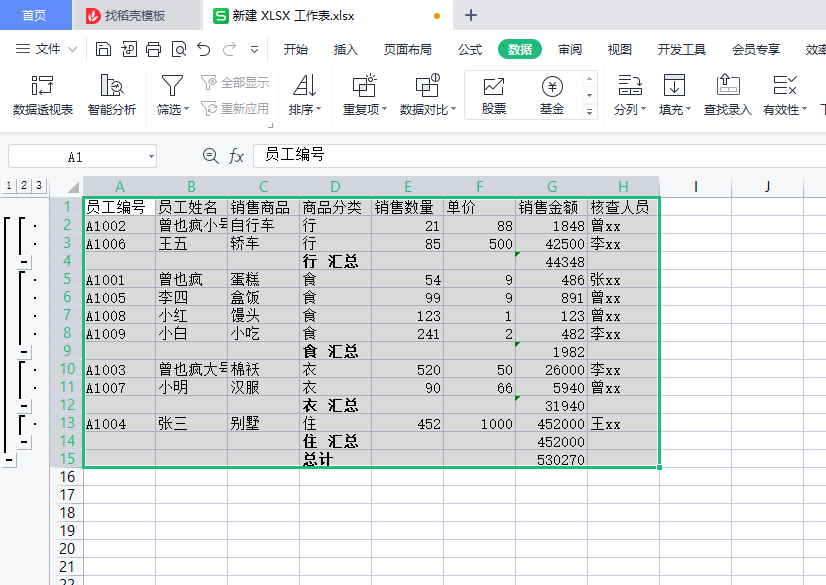Click the 分列 text to columns icon
Screen dimensions: 826x585
(x=630, y=85)
